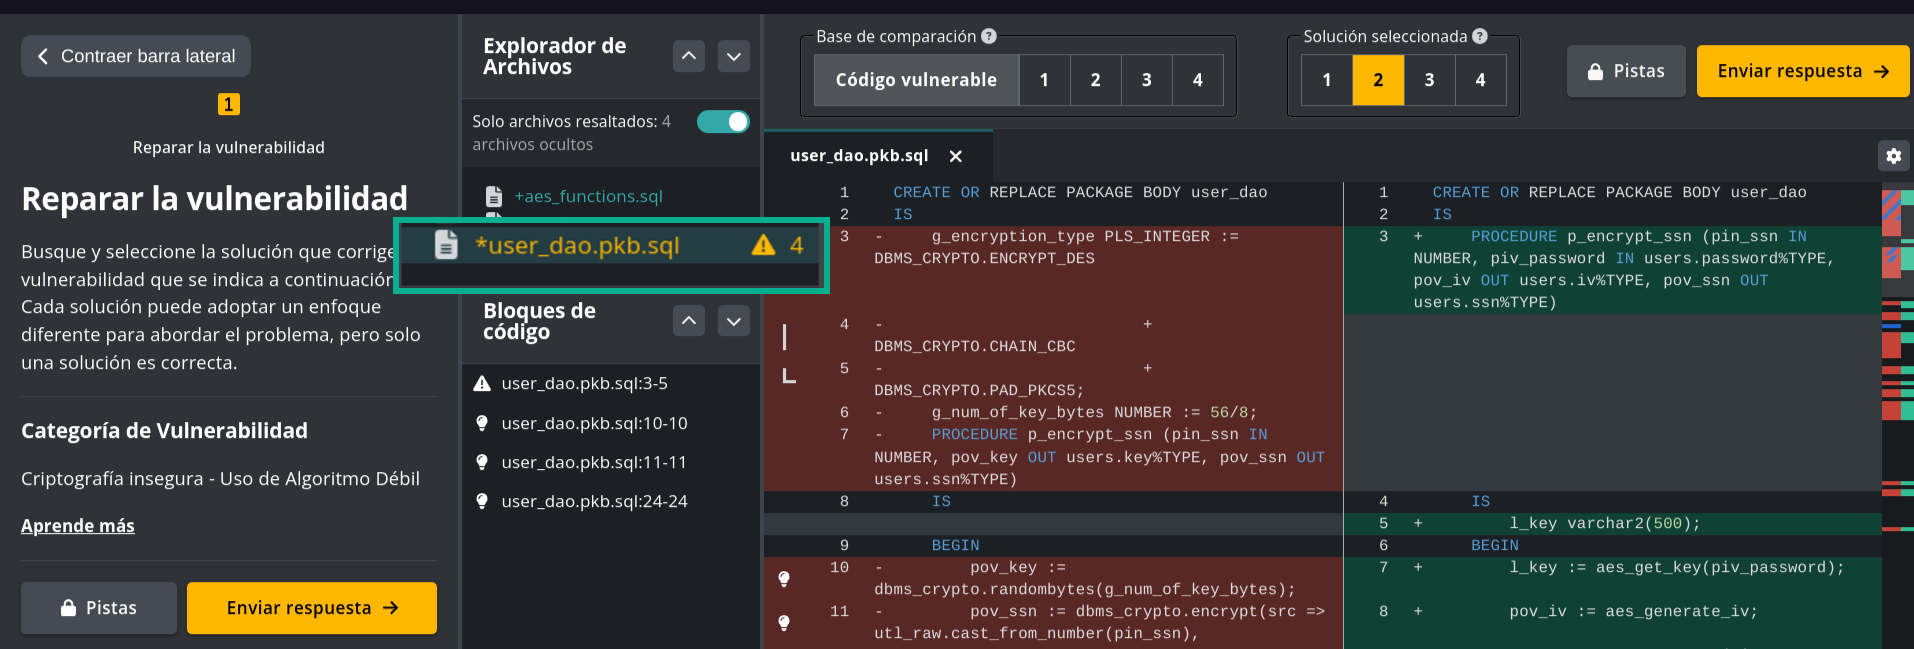Click left pane line 1 'CREATE OR REPLACE PACKAGE BODY'
Image resolution: width=1914 pixels, height=649 pixels.
tap(1080, 192)
